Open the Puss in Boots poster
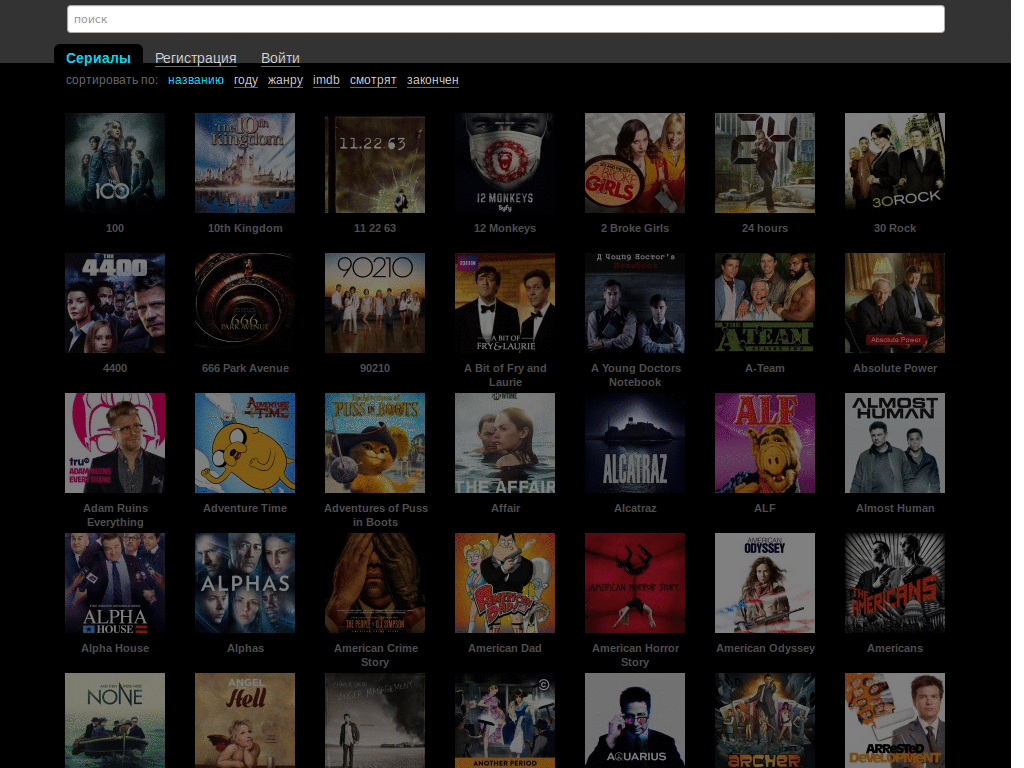 click(x=375, y=443)
